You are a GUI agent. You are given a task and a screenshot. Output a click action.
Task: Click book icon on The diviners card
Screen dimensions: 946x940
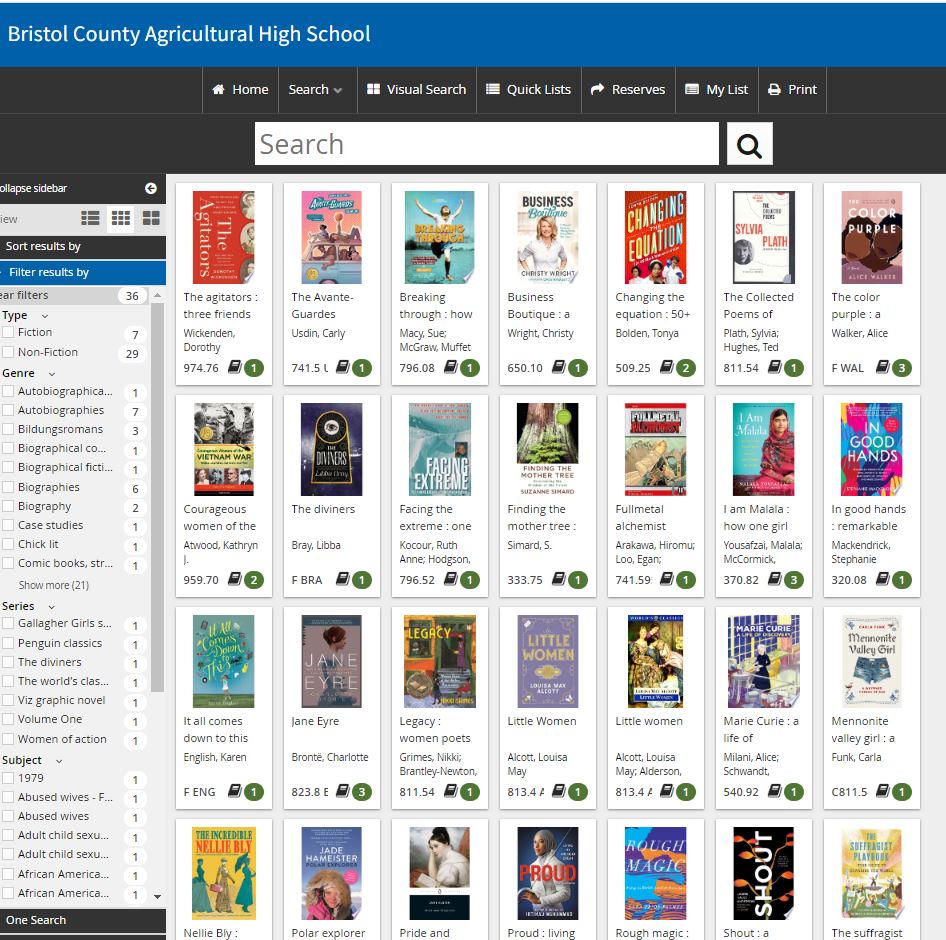tap(343, 579)
